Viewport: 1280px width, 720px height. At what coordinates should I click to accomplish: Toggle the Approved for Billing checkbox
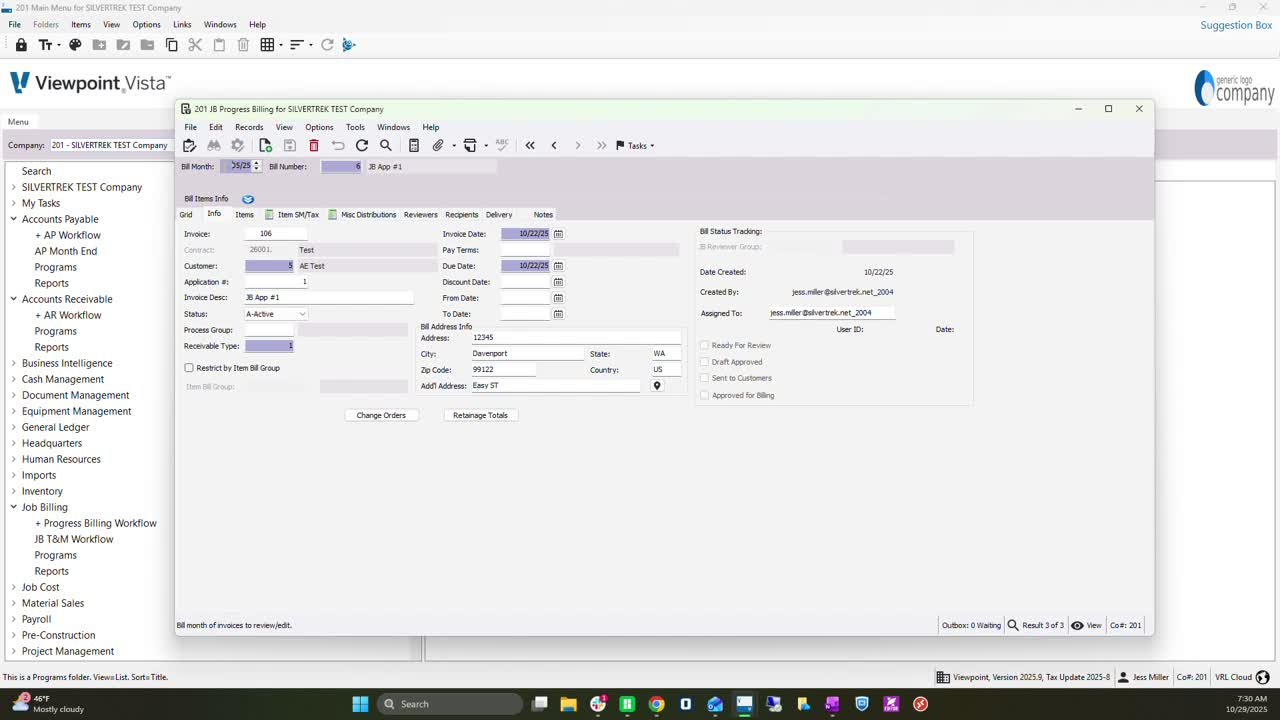[704, 395]
